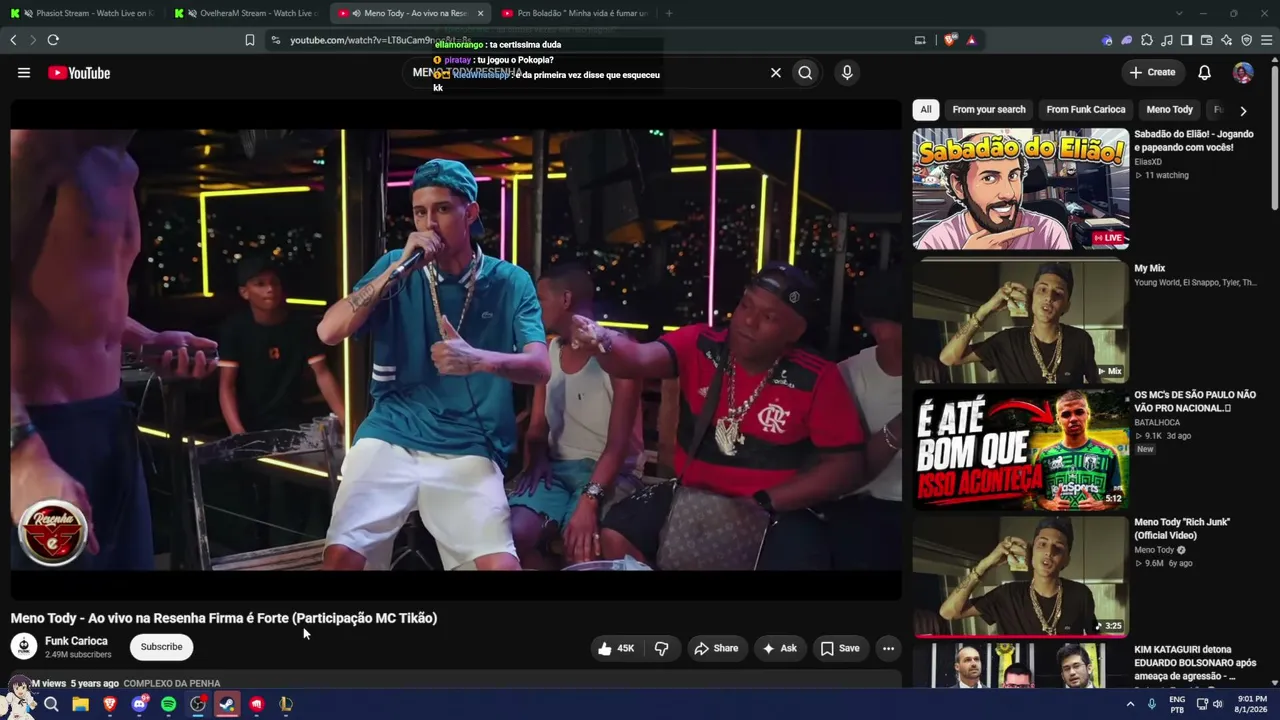The width and height of the screenshot is (1280, 720).
Task: Open a new browser tab
Action: (x=669, y=13)
